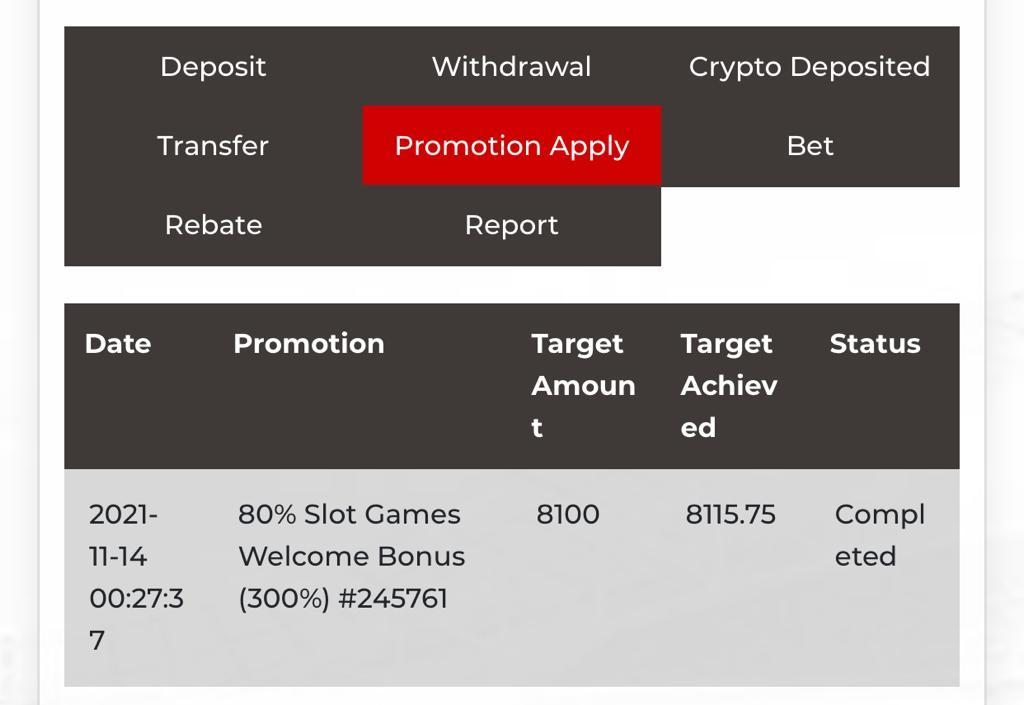Select the 8100 target amount value
This screenshot has width=1024, height=705.
[567, 515]
